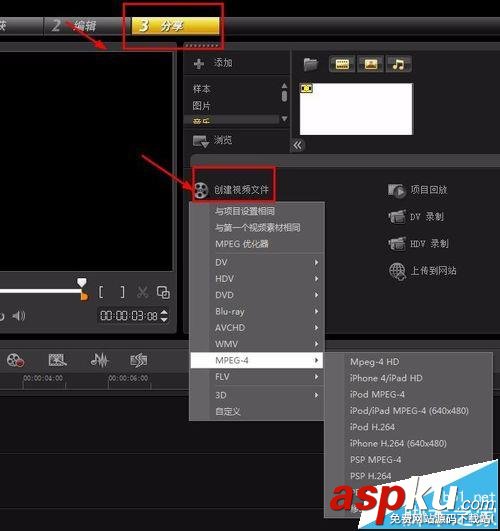
Task: Expand the 3D submenu
Action: [256, 395]
